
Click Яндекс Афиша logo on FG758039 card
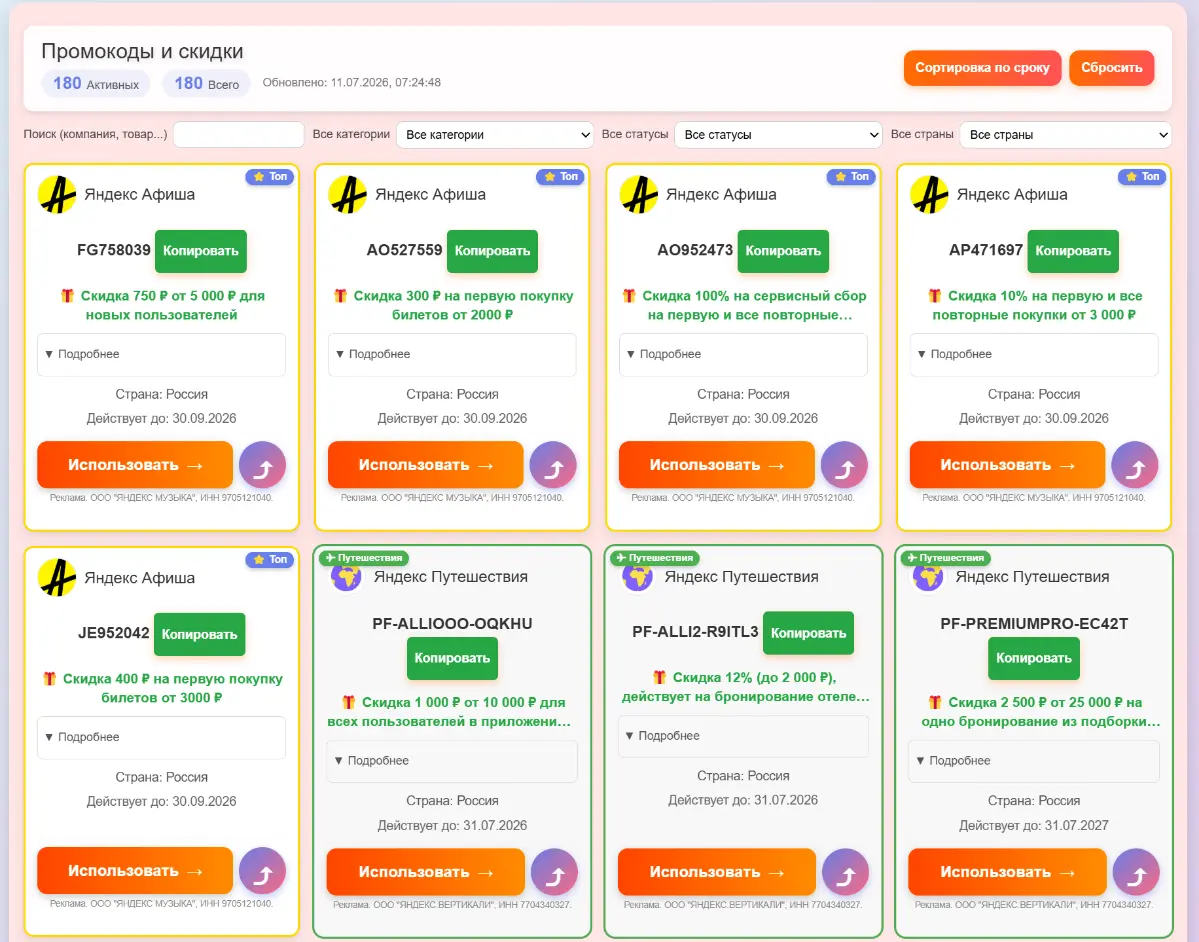pyautogui.click(x=57, y=194)
